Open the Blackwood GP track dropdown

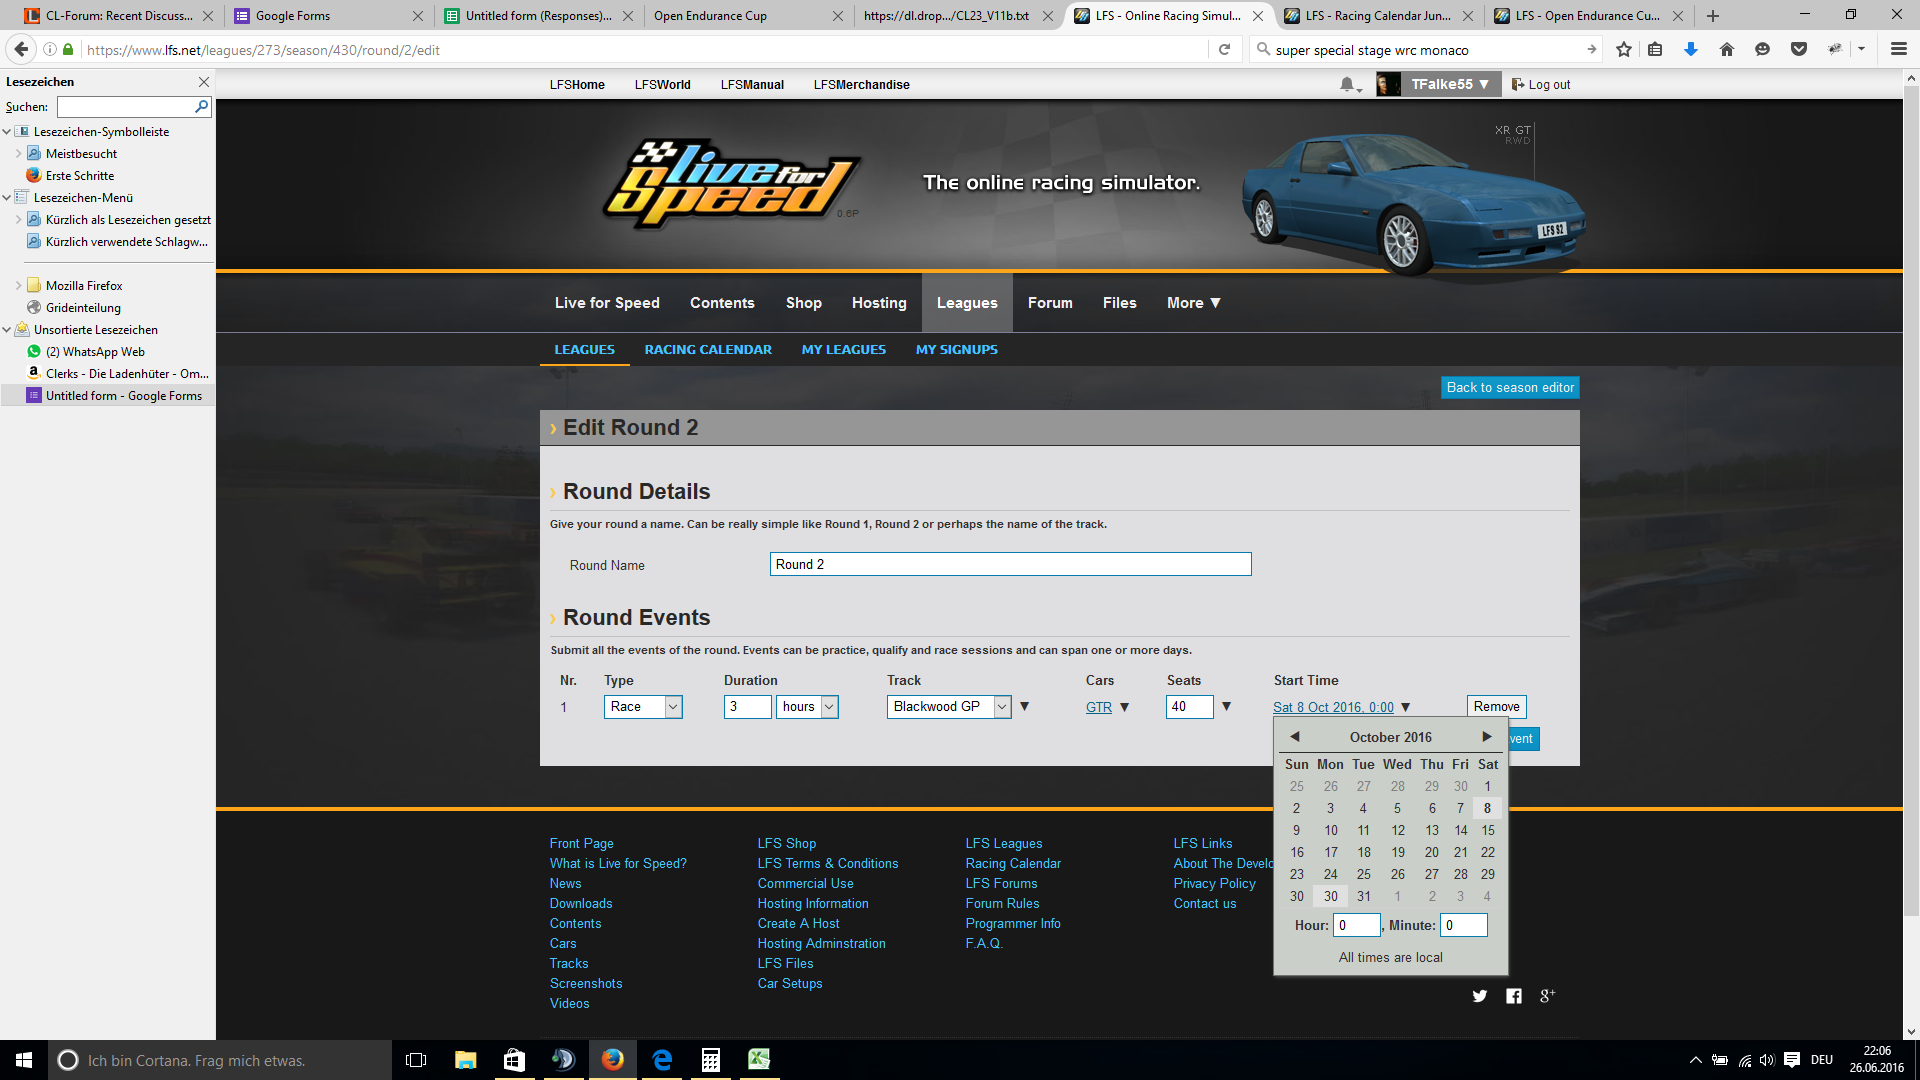click(x=949, y=707)
